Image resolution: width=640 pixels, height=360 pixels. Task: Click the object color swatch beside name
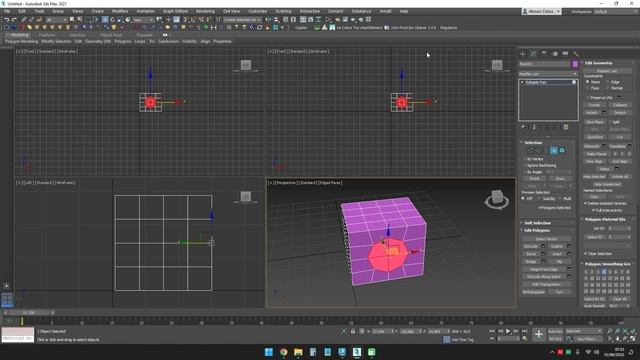[x=575, y=64]
